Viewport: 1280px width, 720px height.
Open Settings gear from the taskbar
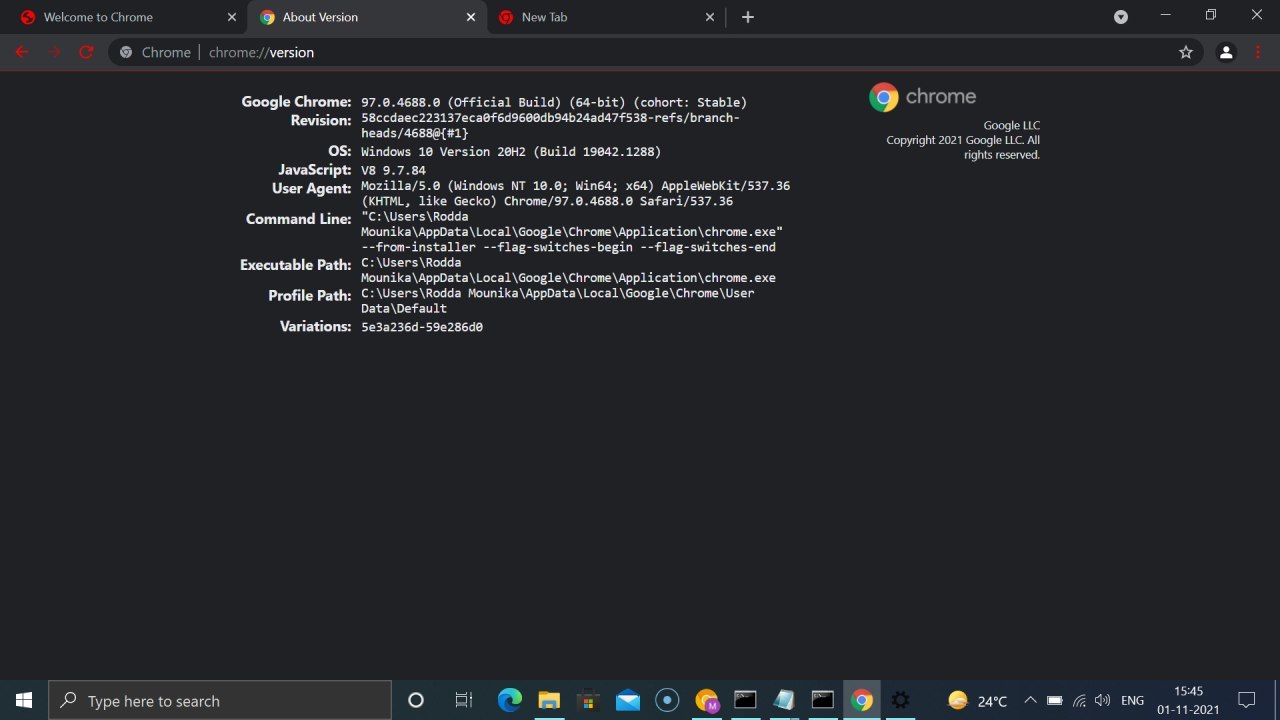click(901, 700)
